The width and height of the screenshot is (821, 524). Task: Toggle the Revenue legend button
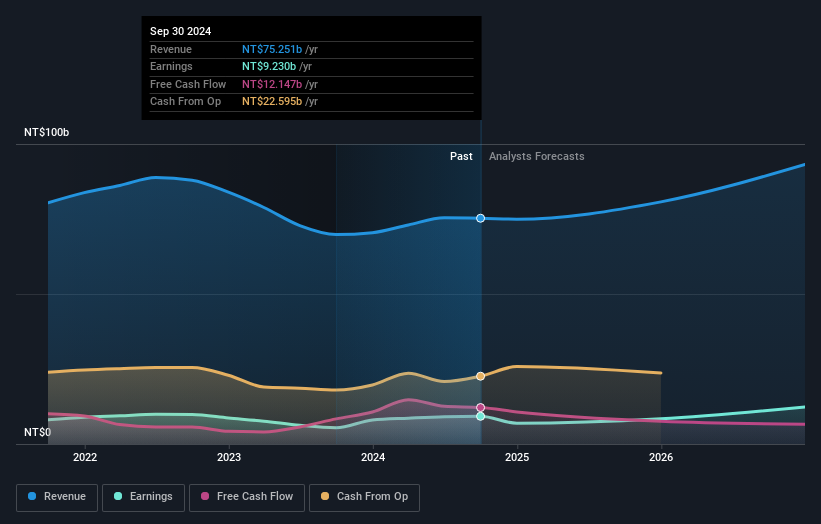[57, 497]
